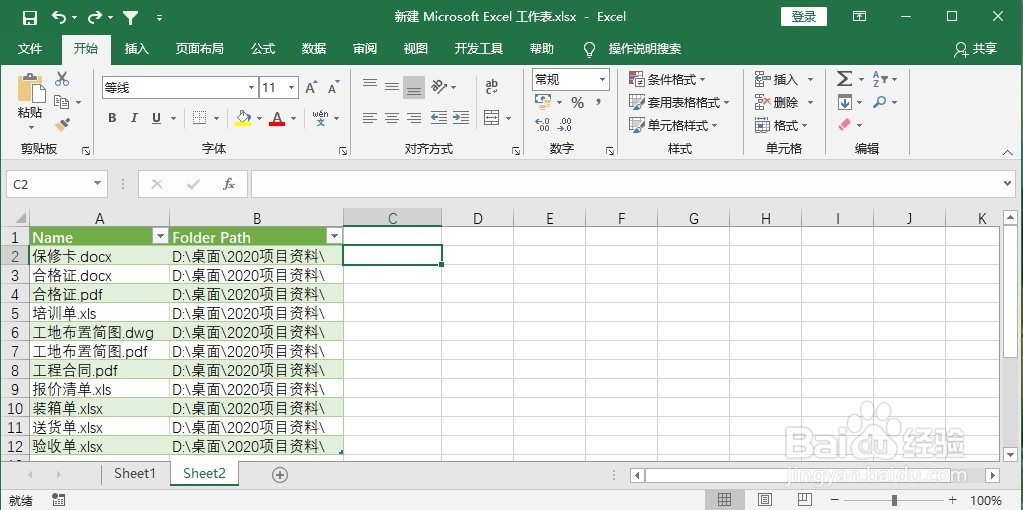This screenshot has height=510, width=1023.
Task: Click the Fill down arrow icon
Action: [845, 102]
